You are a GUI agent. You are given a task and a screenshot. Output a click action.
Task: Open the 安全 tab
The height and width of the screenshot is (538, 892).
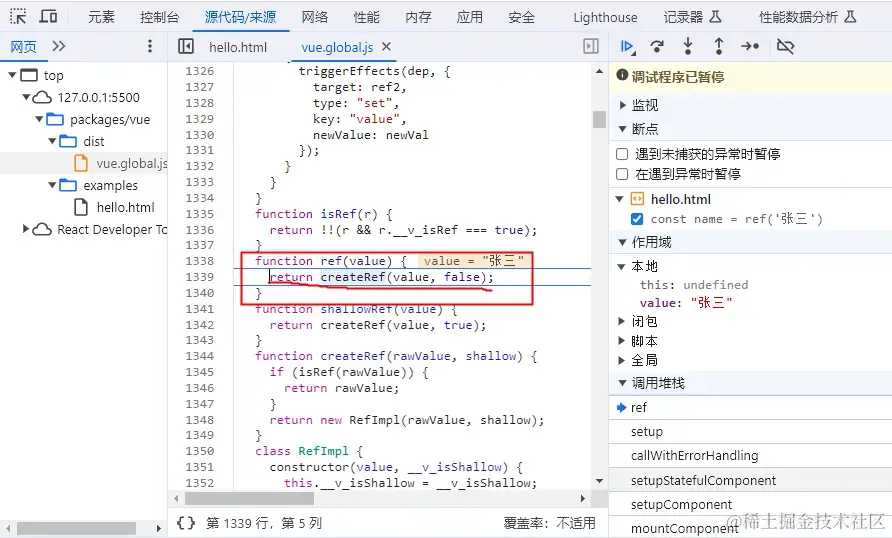click(521, 17)
